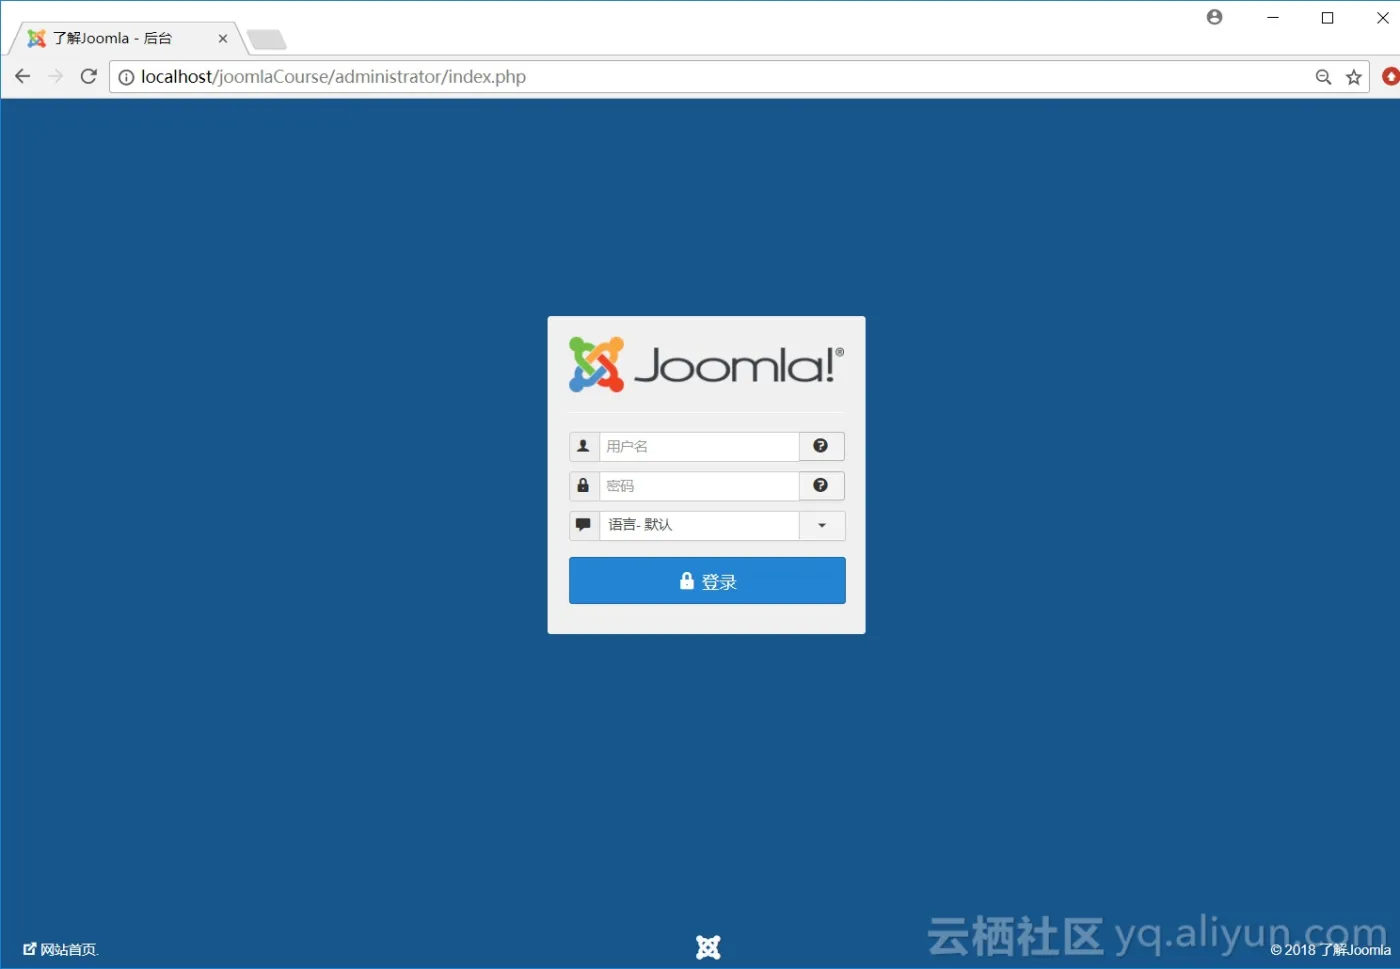Image resolution: width=1400 pixels, height=969 pixels.
Task: Click the Joomla logo in login box
Action: tap(706, 364)
